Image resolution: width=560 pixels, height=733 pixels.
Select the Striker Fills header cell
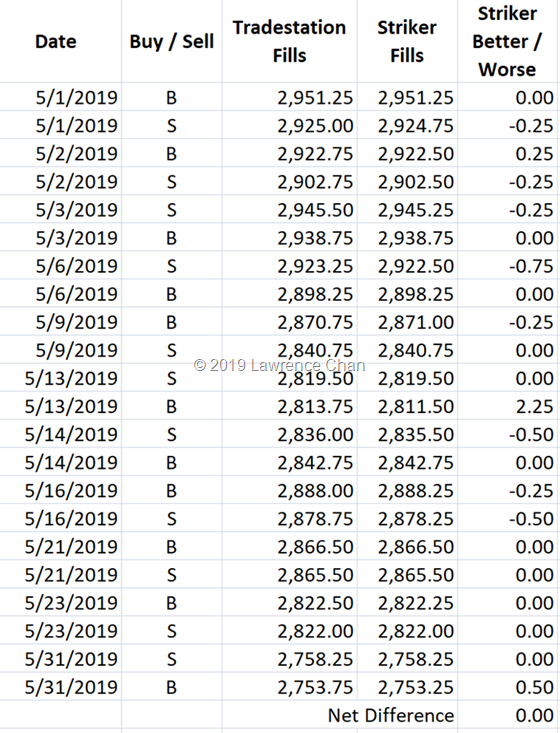coord(407,41)
